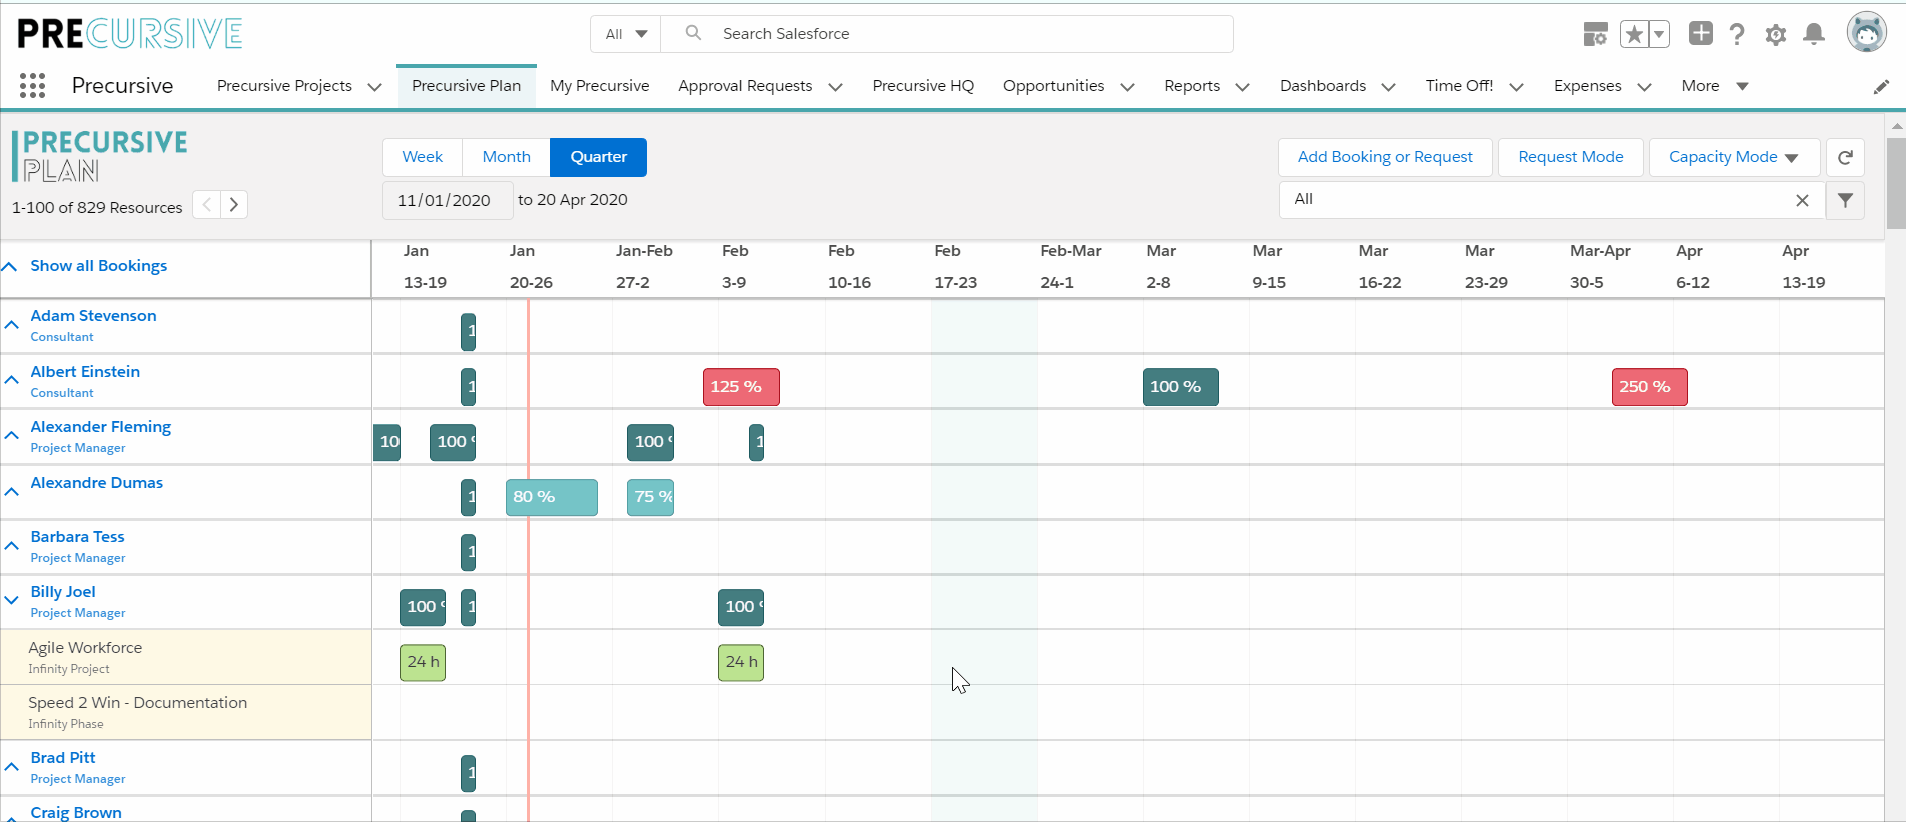Open the More navigation menu
Screen dimensions: 1906x822
[1714, 86]
